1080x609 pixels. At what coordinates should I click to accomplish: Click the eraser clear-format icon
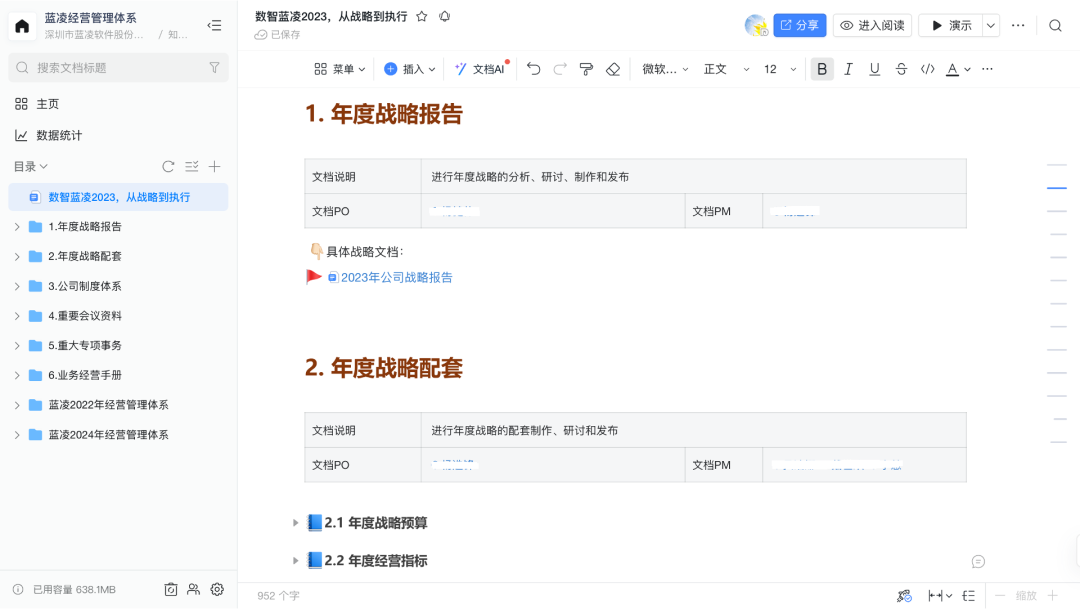point(613,69)
